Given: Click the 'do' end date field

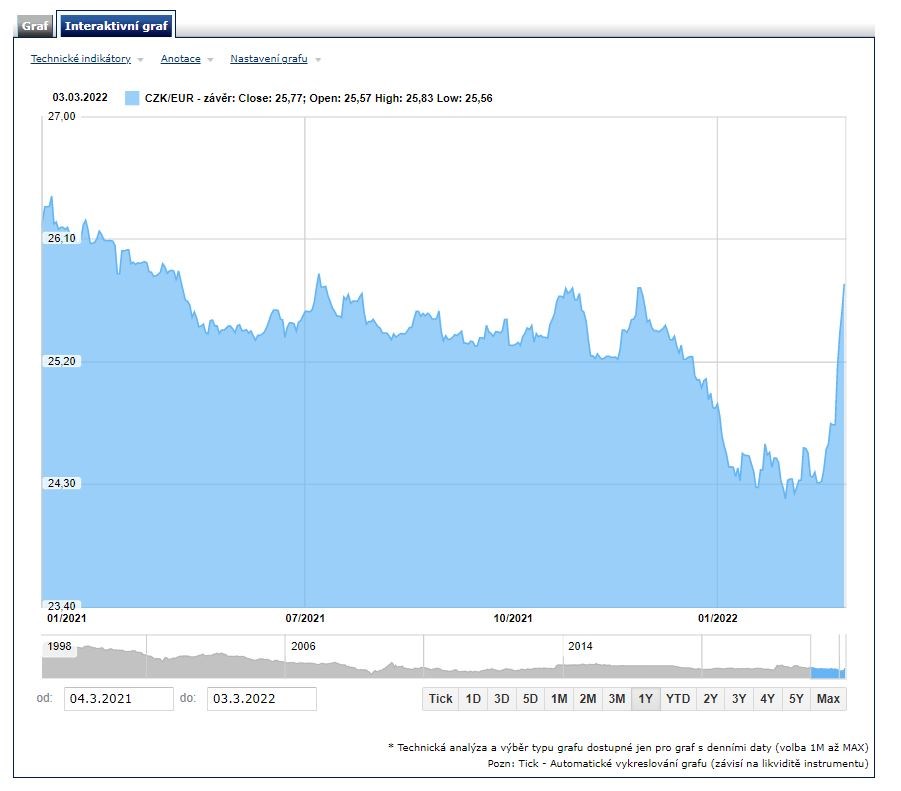Looking at the screenshot, I should coord(261,699).
